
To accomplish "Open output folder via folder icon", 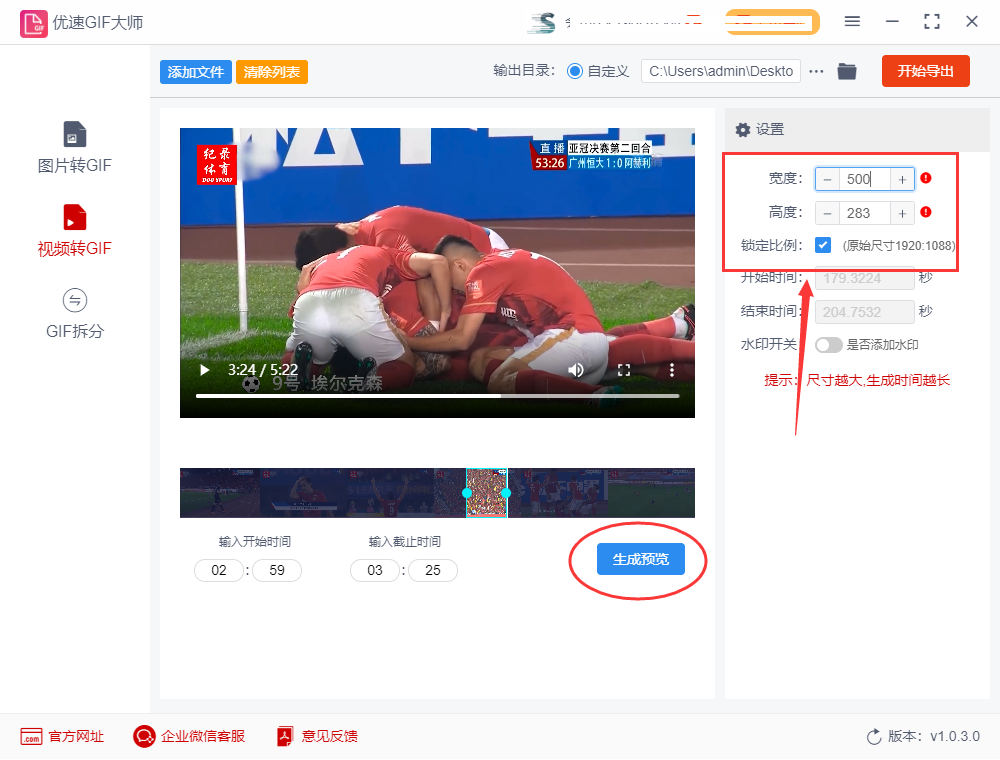I will (x=847, y=71).
